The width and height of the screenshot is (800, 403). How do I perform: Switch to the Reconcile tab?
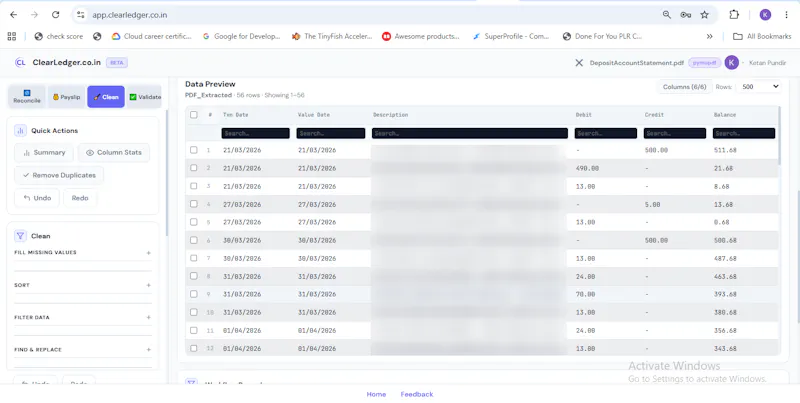coord(27,97)
